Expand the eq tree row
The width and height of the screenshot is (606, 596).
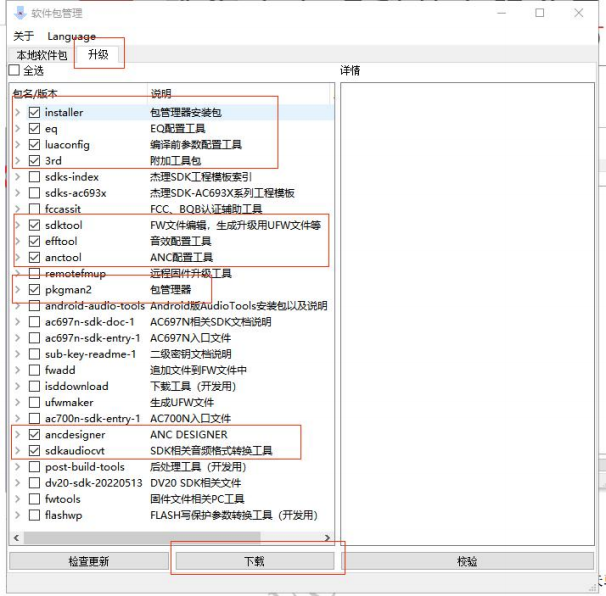click(17, 129)
